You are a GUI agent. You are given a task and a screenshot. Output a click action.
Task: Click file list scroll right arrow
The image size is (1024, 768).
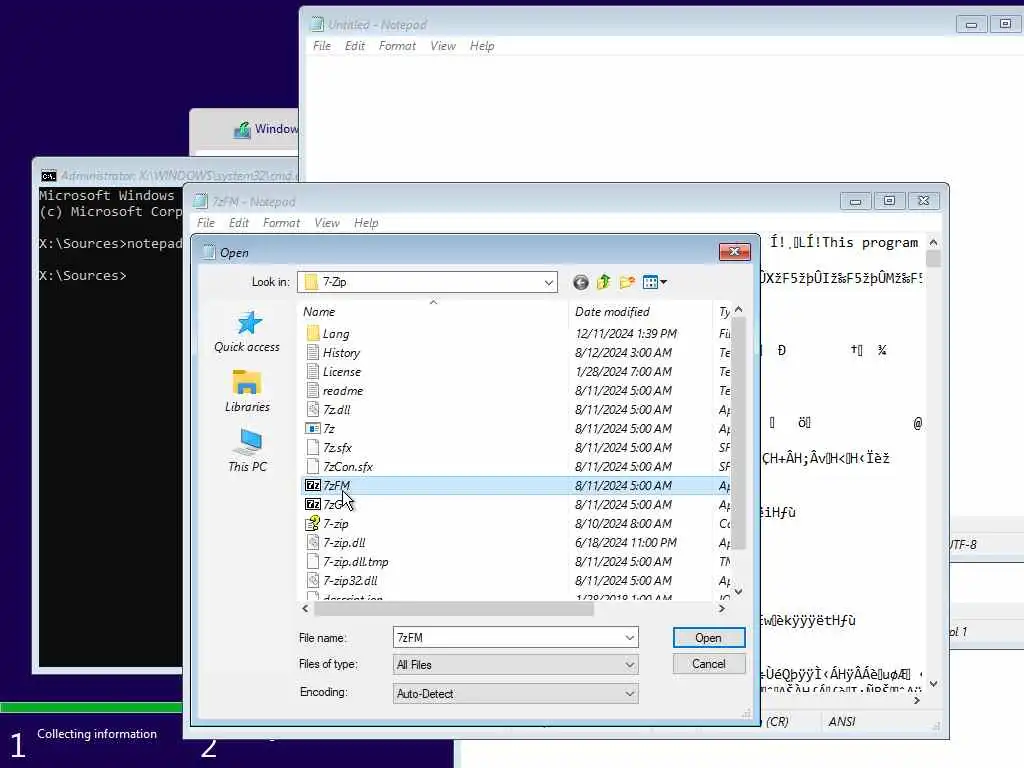pos(722,609)
